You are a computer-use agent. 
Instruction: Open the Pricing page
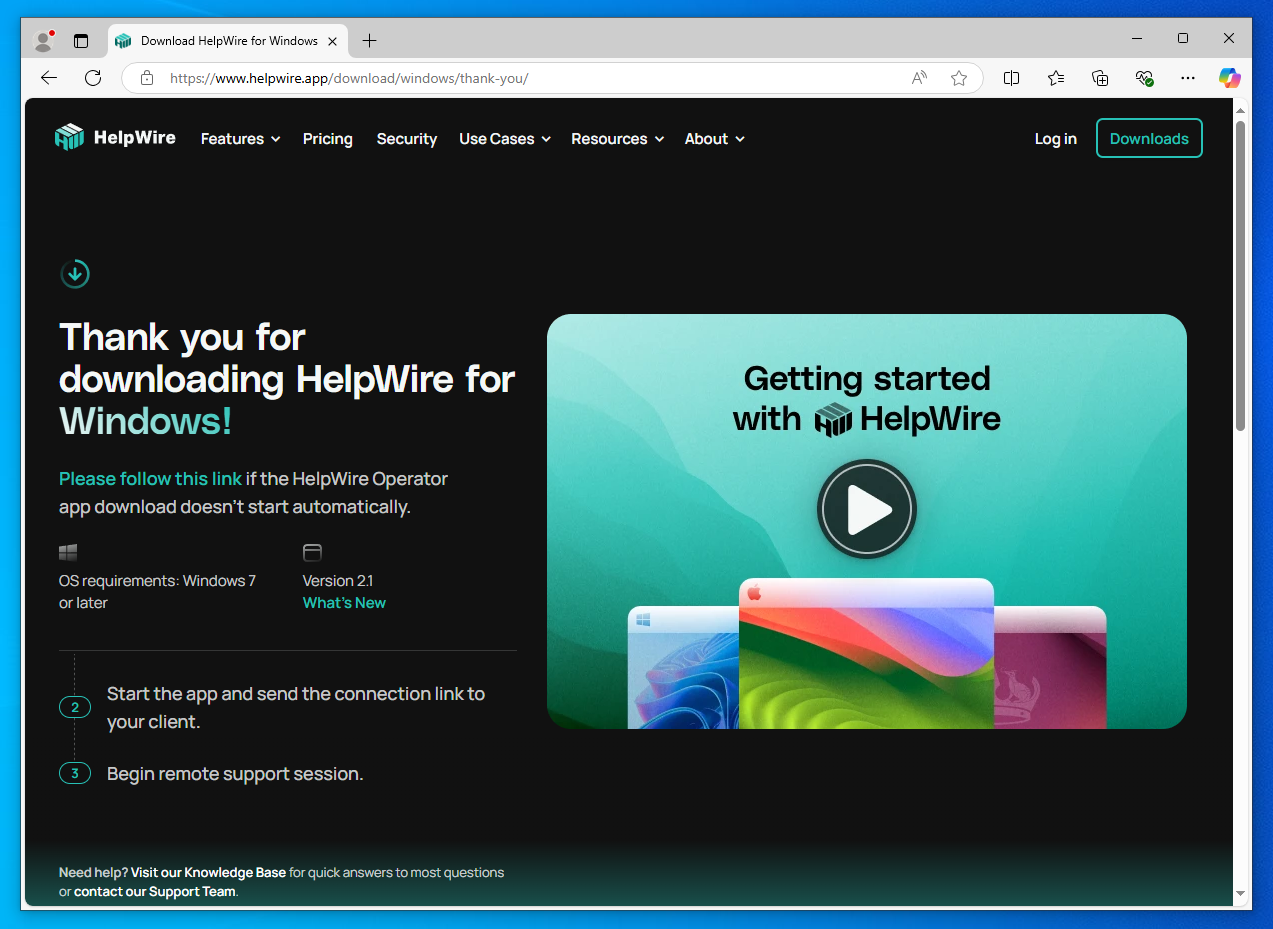328,139
